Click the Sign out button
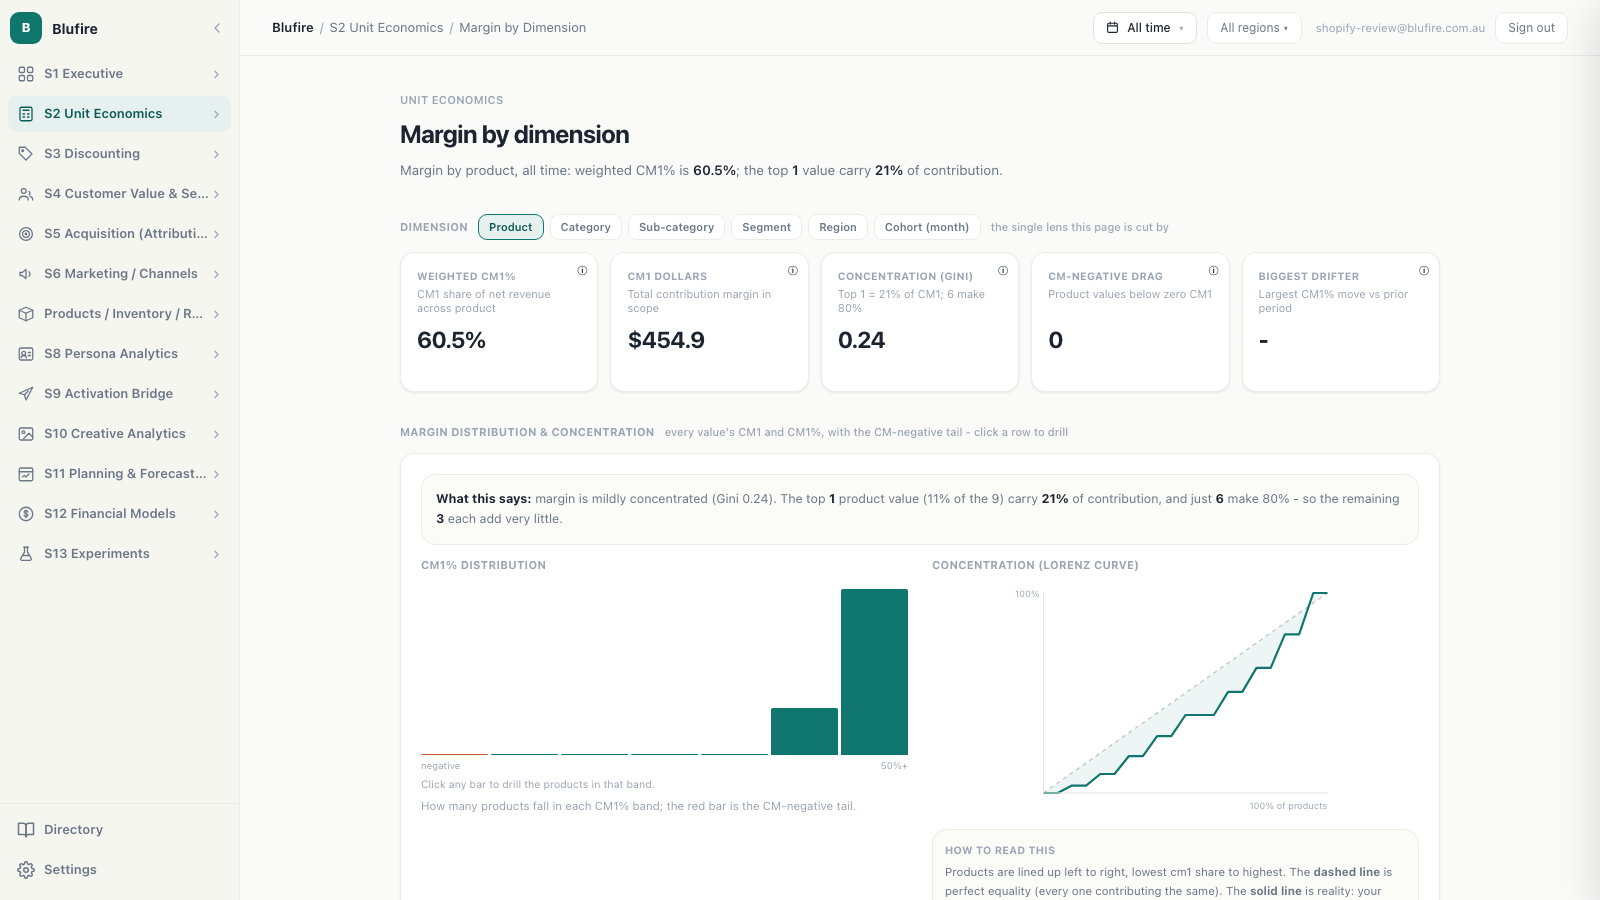Viewport: 1600px width, 900px height. 1531,28
